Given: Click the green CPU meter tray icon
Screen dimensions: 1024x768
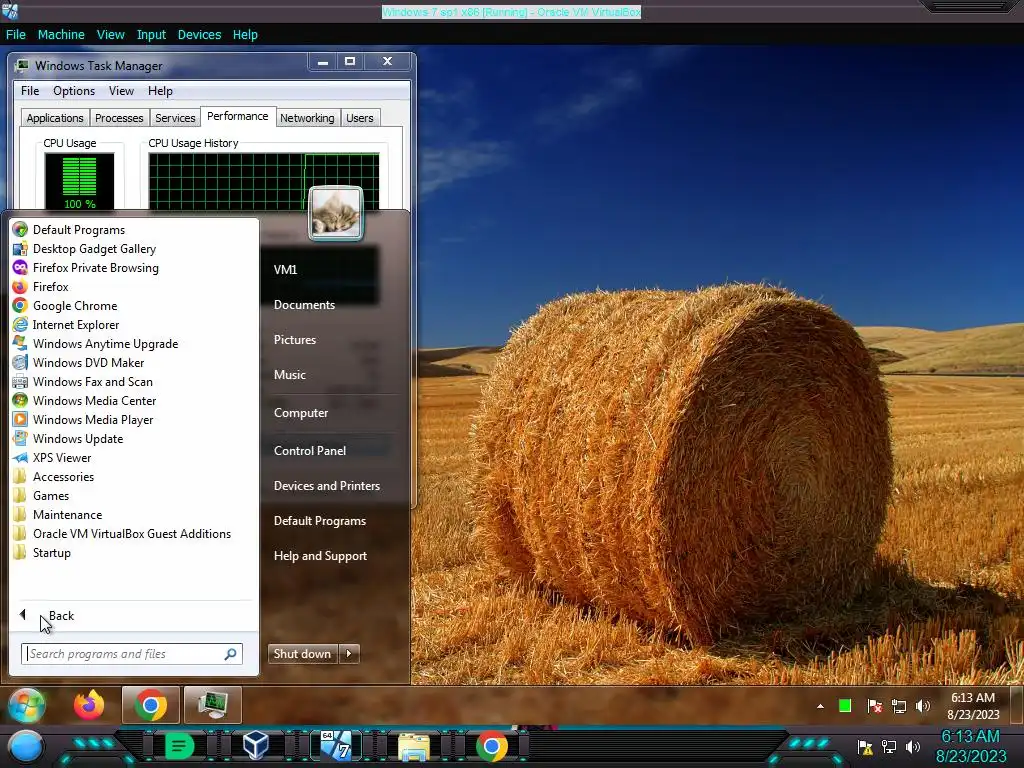Looking at the screenshot, I should [845, 706].
